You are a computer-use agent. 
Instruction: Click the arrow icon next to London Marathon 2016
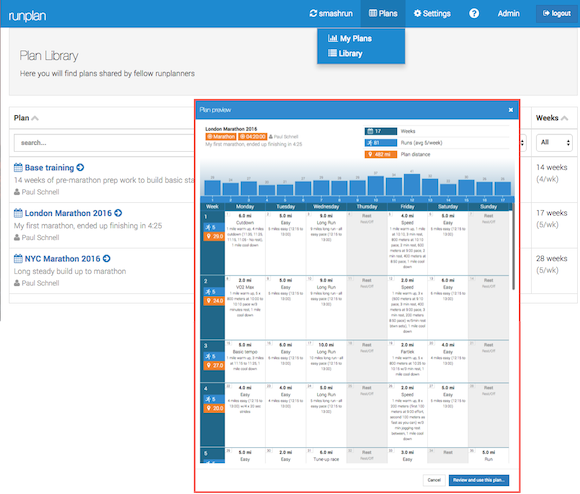coord(118,213)
